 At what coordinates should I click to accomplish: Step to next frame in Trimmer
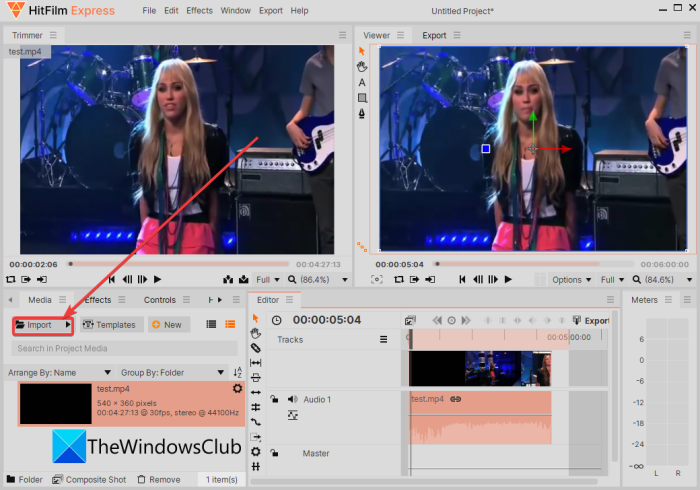click(142, 279)
